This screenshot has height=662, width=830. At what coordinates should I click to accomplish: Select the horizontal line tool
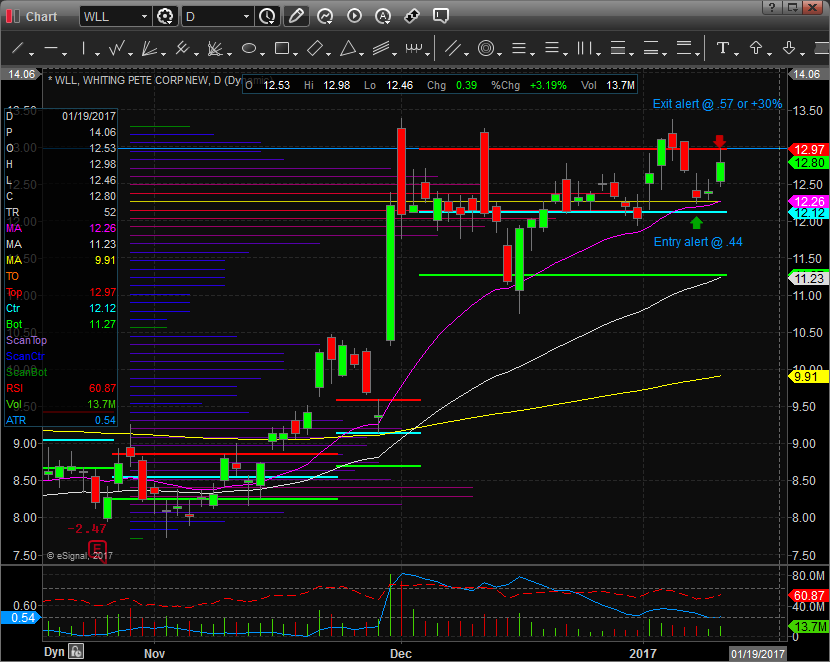coord(51,49)
